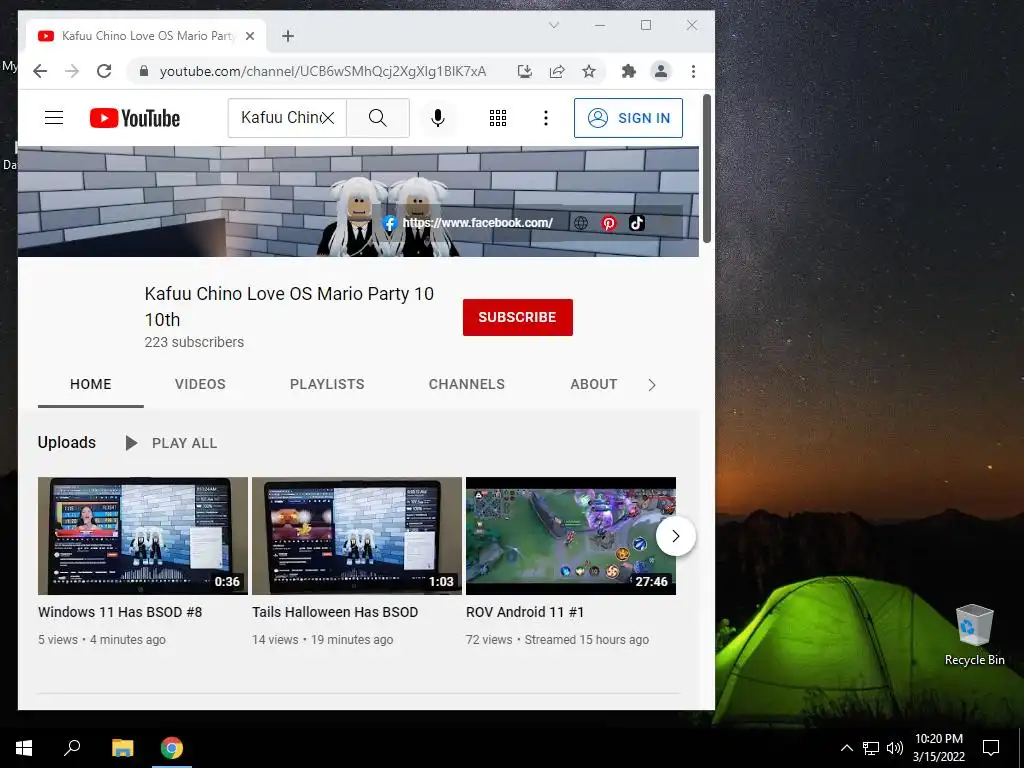
Task: Open the Chrome profile avatar
Action: tap(661, 71)
